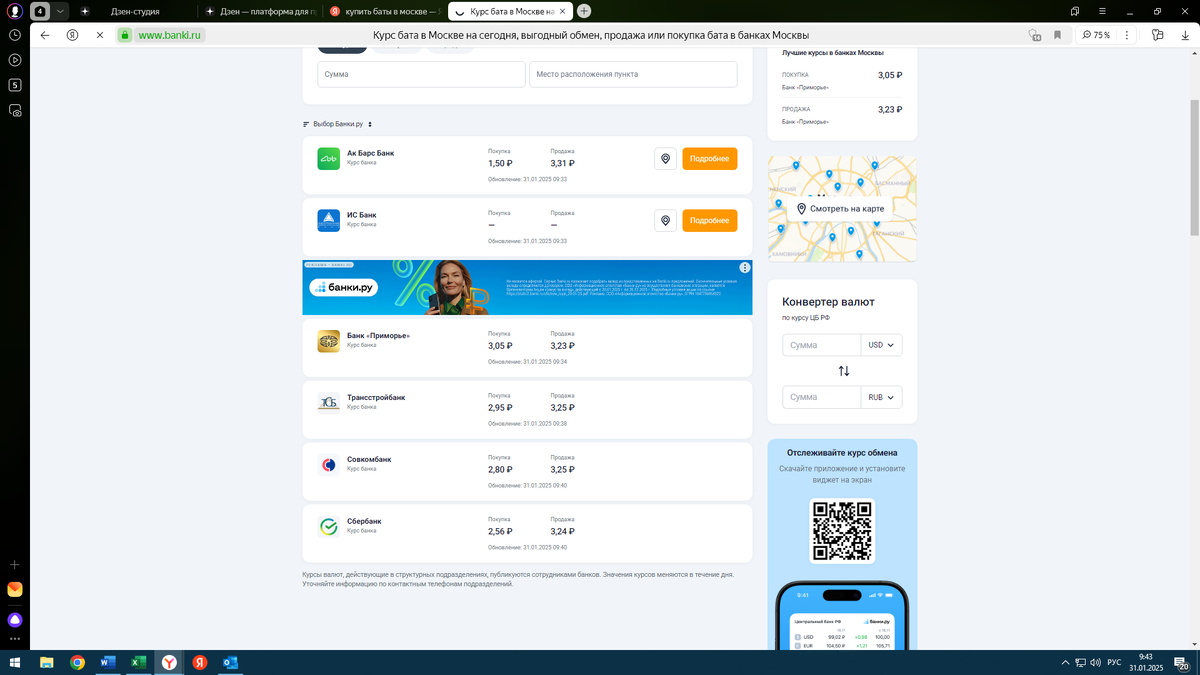This screenshot has height=675, width=1200.
Task: Open the page options three-dots menu
Action: (x=1127, y=34)
